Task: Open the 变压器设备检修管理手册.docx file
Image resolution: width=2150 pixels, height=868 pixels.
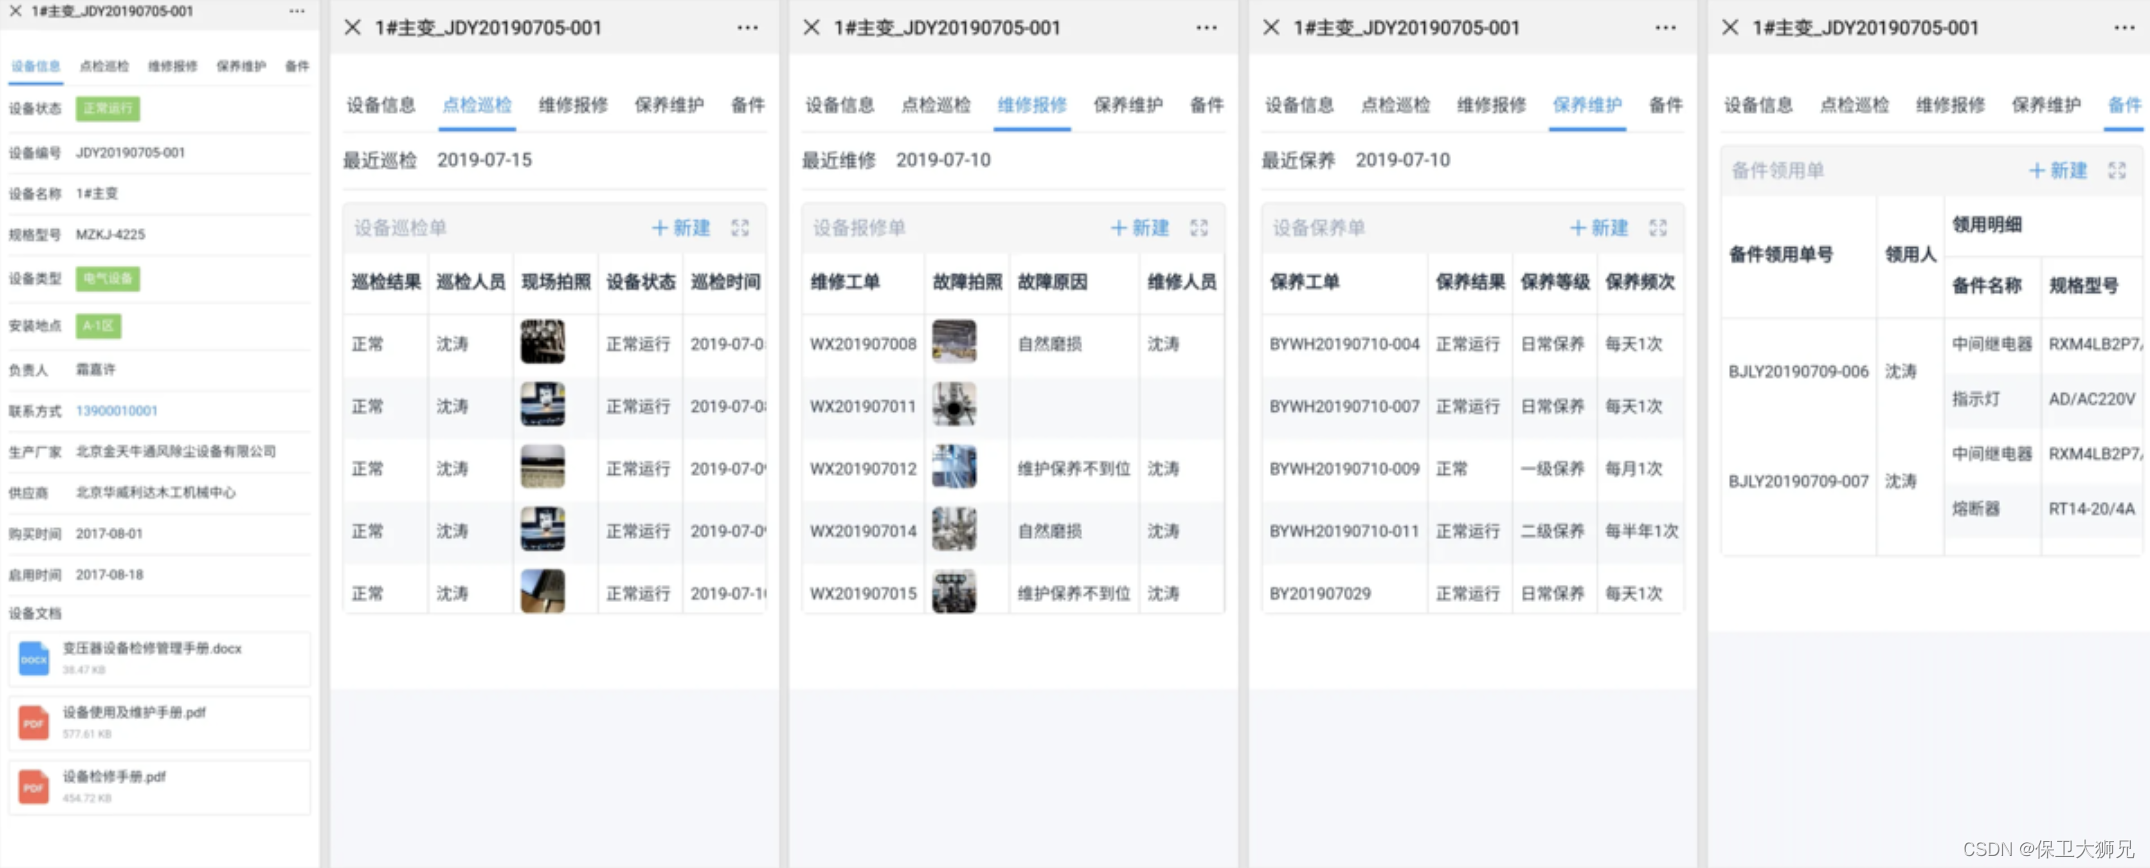Action: click(160, 659)
